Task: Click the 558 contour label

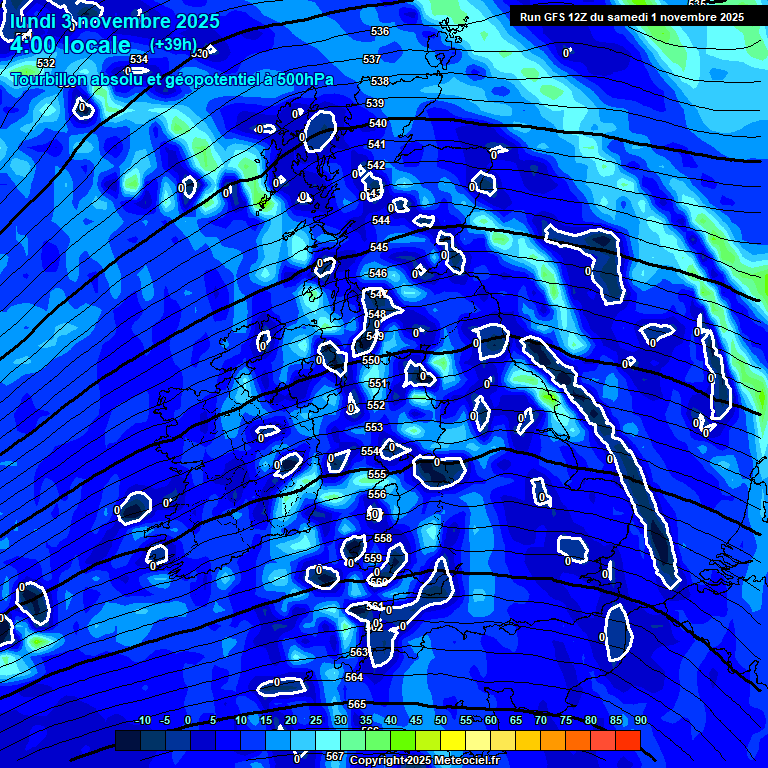Action: click(x=383, y=539)
